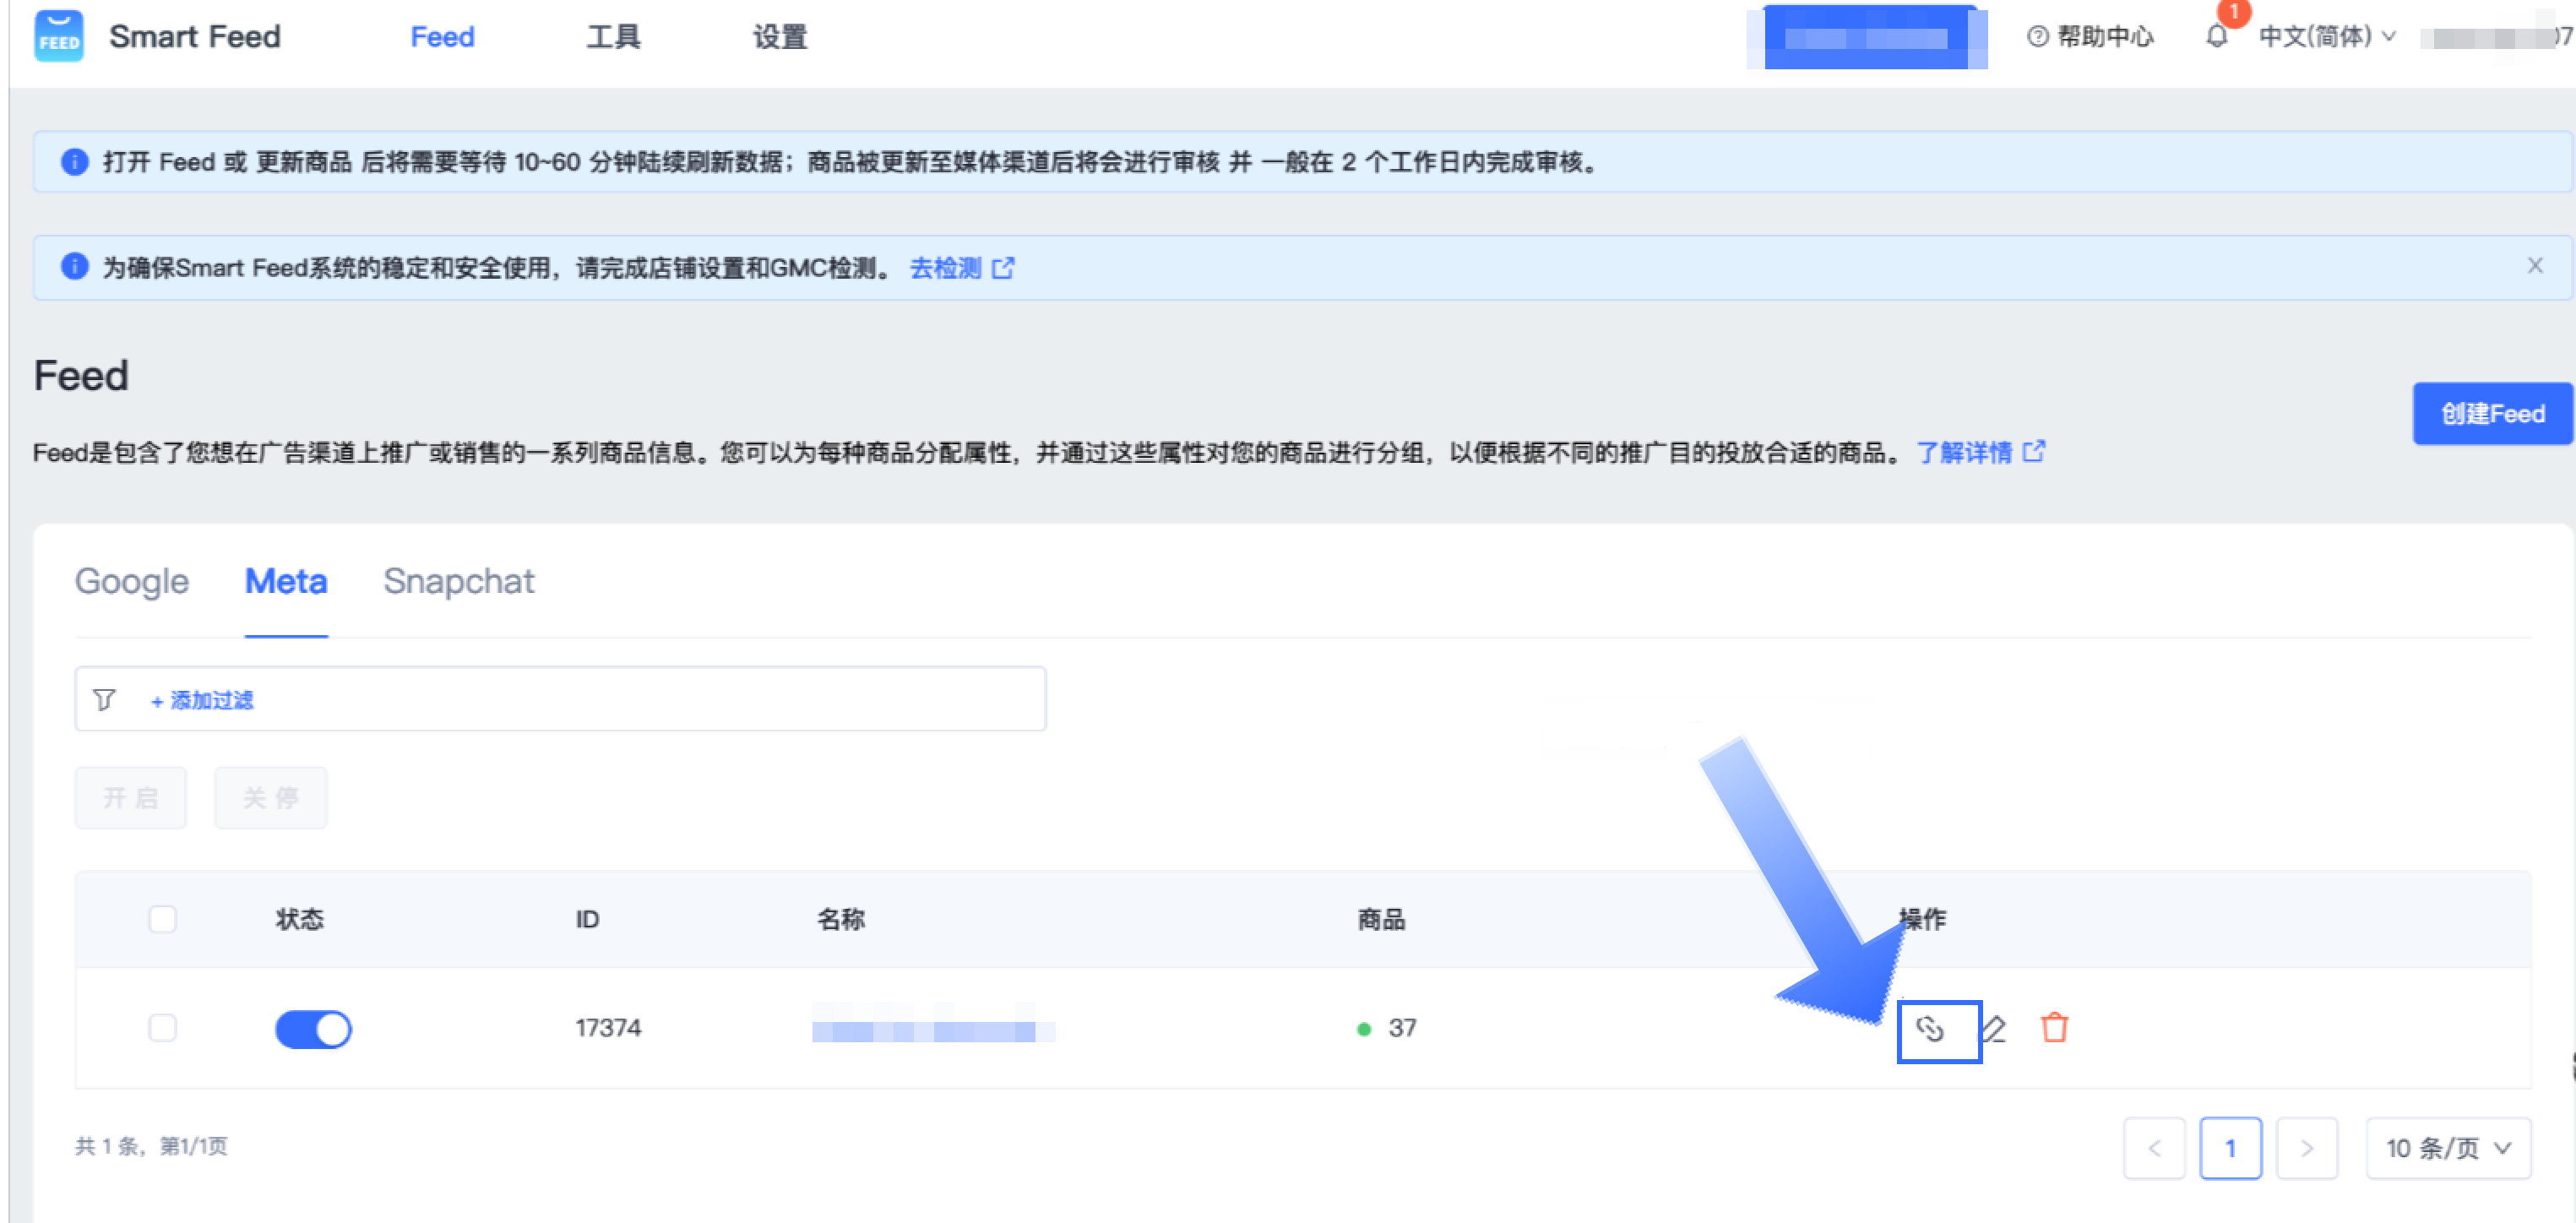This screenshot has width=2576, height=1223.
Task: Delete feed 17374 with the trash icon
Action: point(2054,1027)
